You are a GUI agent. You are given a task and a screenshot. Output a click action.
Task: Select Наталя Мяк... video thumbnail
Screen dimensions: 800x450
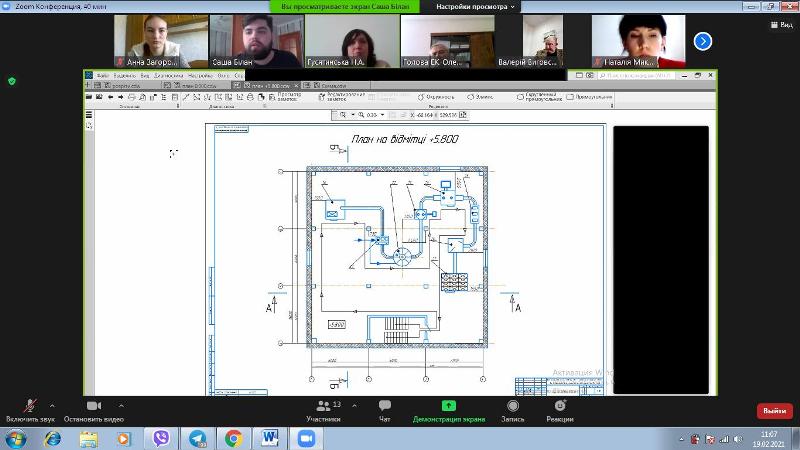point(638,41)
